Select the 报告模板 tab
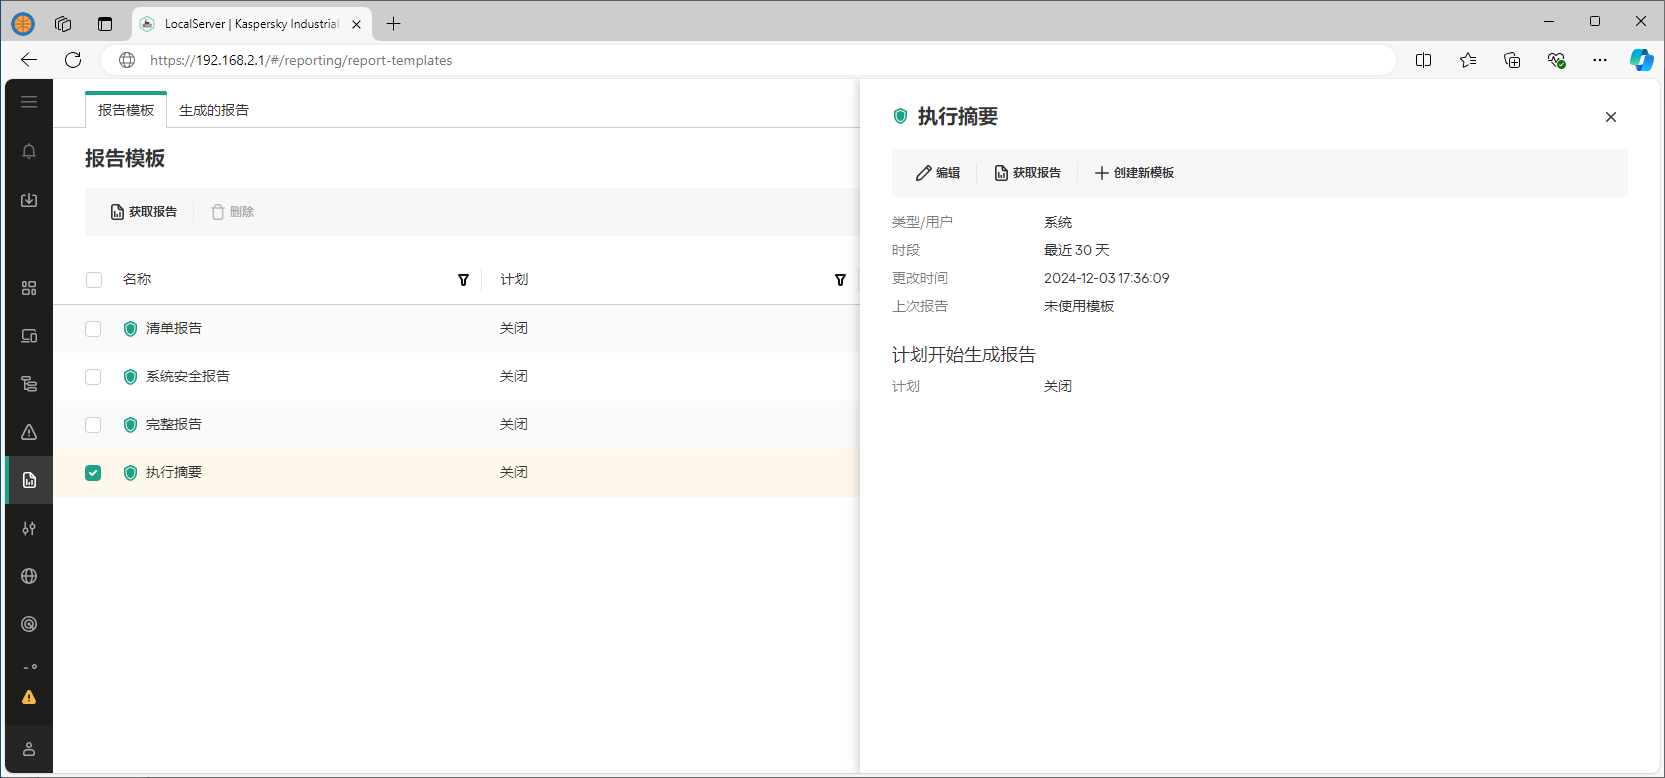This screenshot has width=1665, height=778. pos(126,110)
